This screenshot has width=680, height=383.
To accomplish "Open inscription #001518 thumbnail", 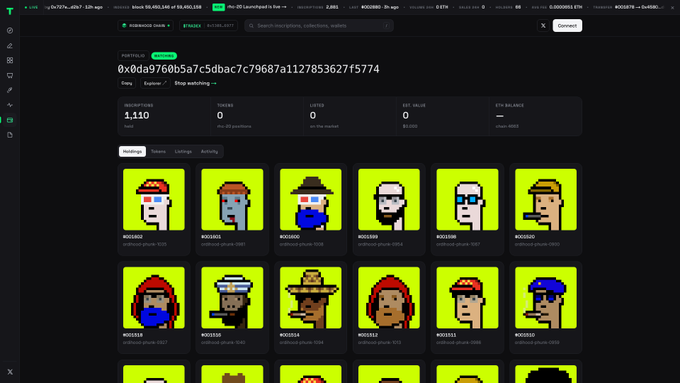I will 154,298.
